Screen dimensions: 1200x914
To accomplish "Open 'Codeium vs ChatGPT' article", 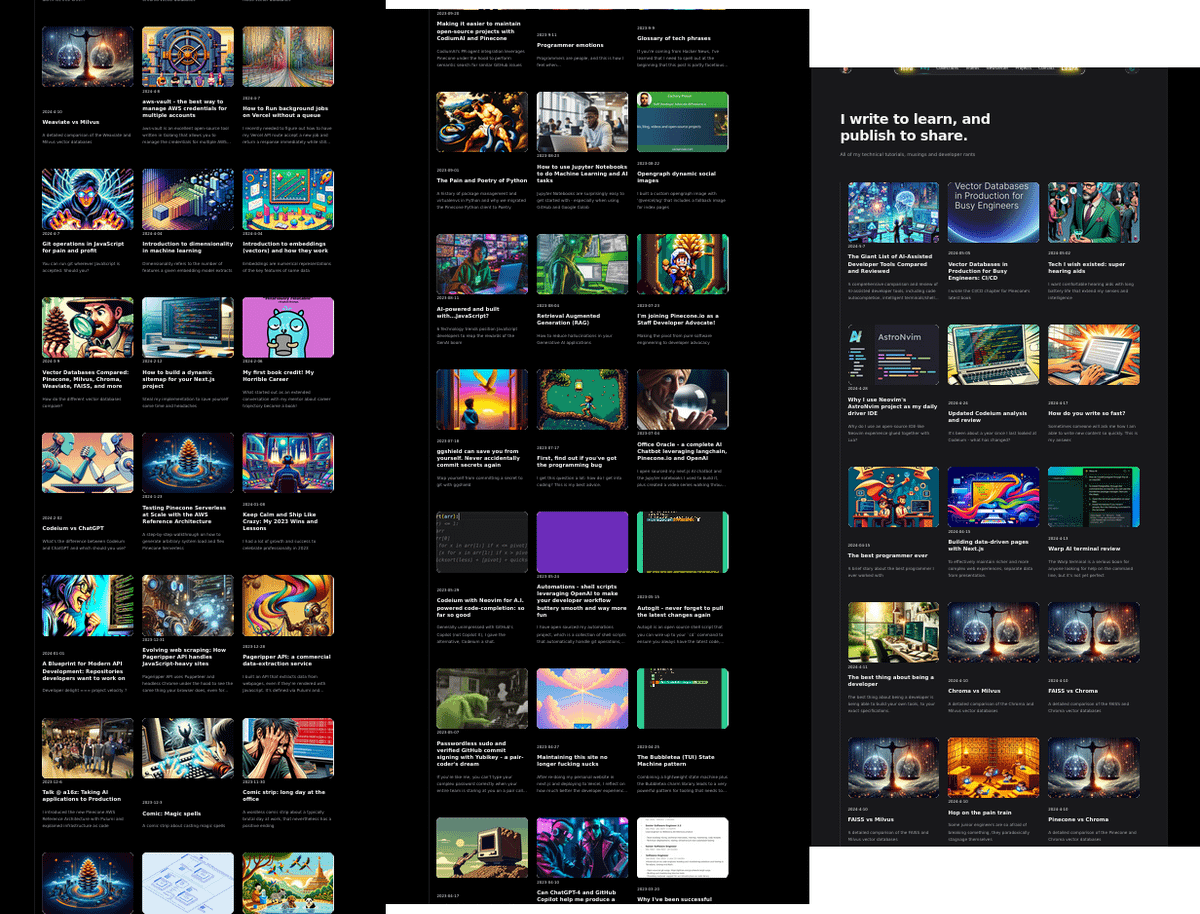I will pyautogui.click(x=72, y=527).
